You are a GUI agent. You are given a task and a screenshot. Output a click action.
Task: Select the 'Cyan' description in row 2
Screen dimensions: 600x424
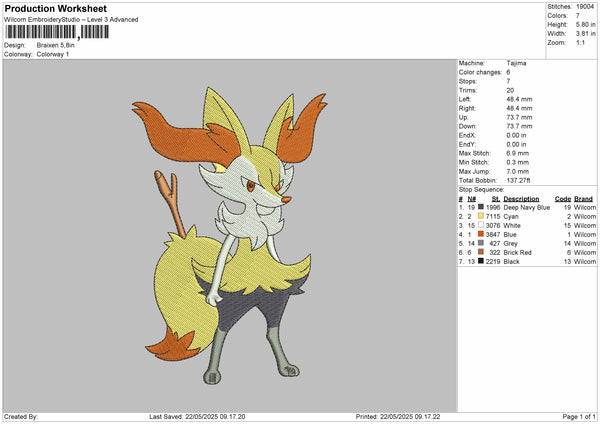pos(511,217)
